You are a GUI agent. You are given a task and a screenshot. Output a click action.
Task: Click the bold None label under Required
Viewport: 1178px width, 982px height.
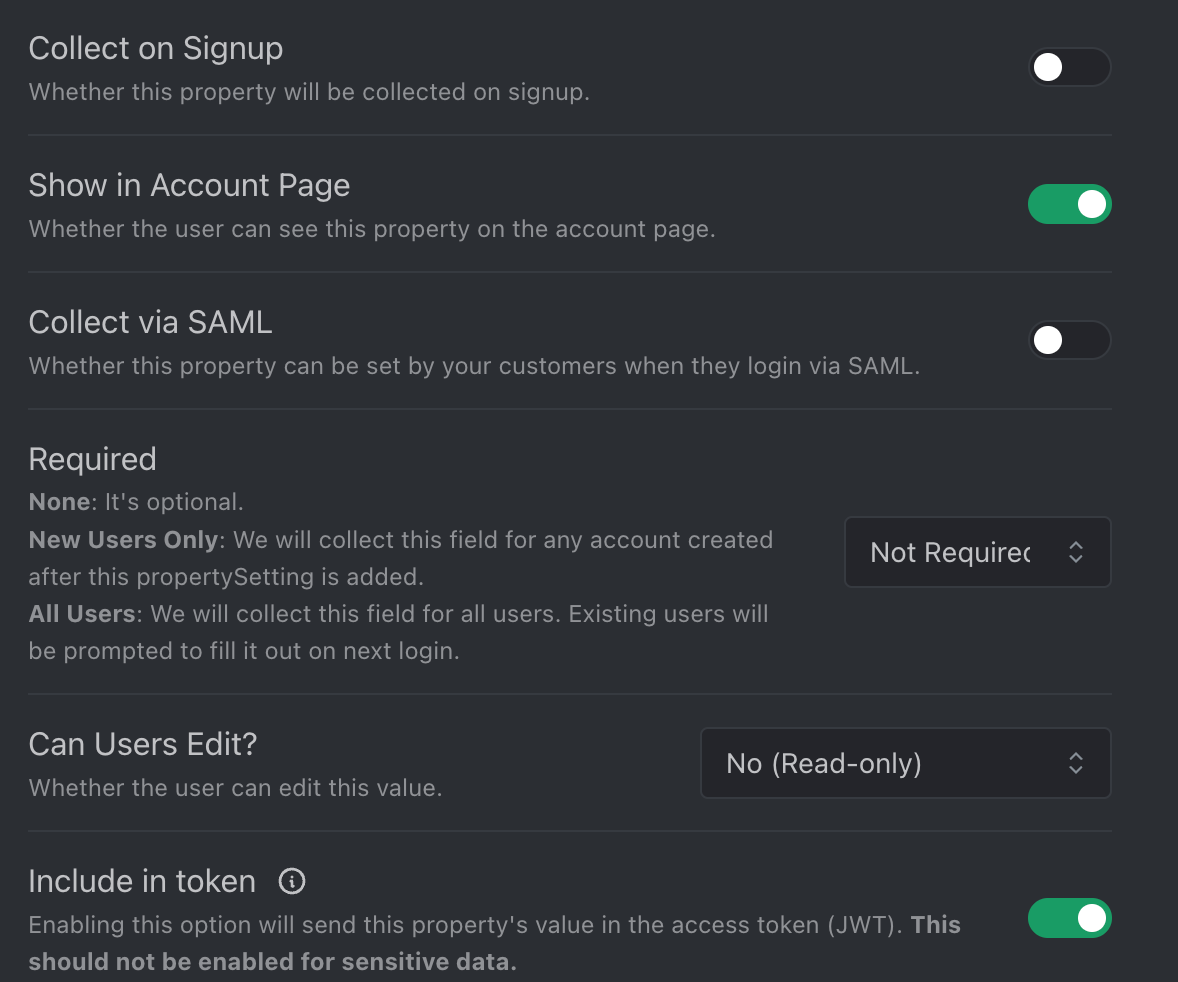coord(59,501)
